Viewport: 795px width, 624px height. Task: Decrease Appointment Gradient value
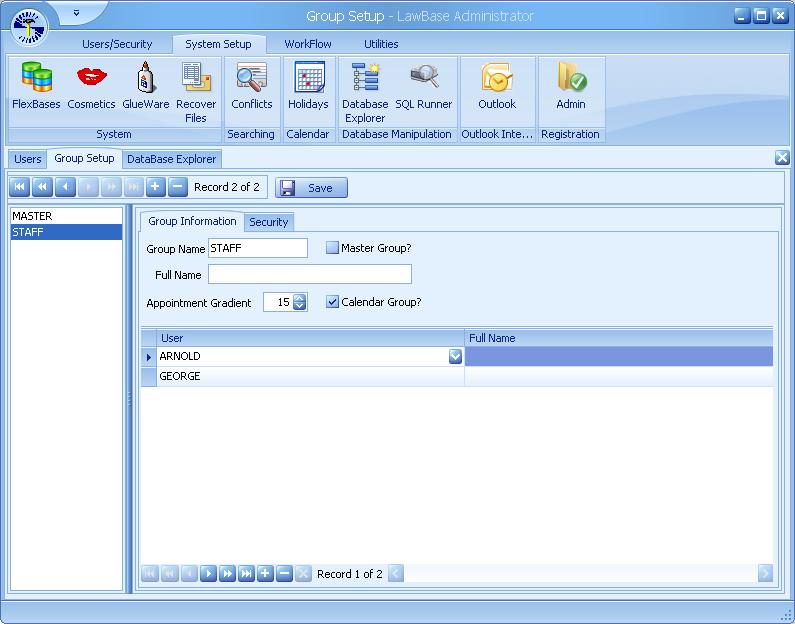(300, 306)
